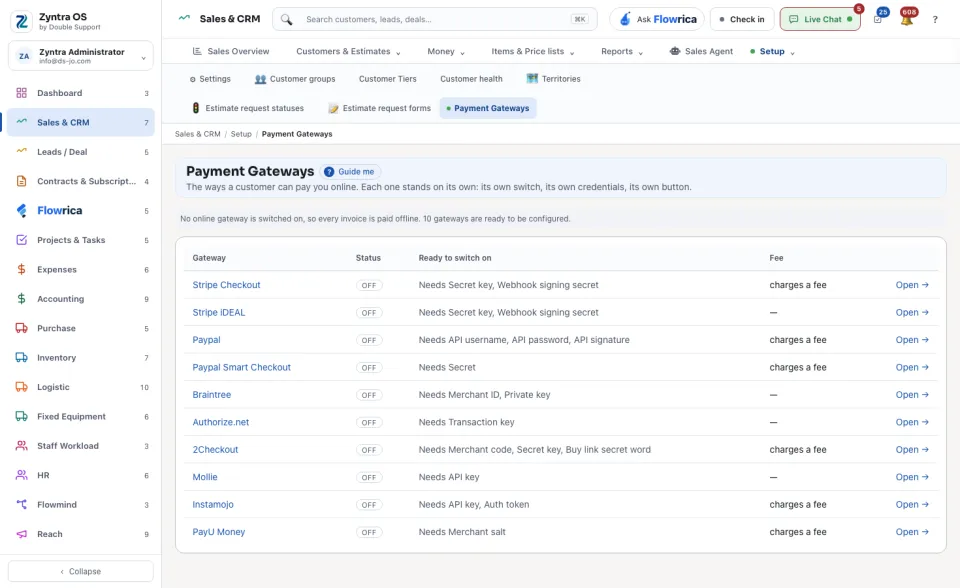Click the Setup breadcrumb link

click(x=241, y=134)
